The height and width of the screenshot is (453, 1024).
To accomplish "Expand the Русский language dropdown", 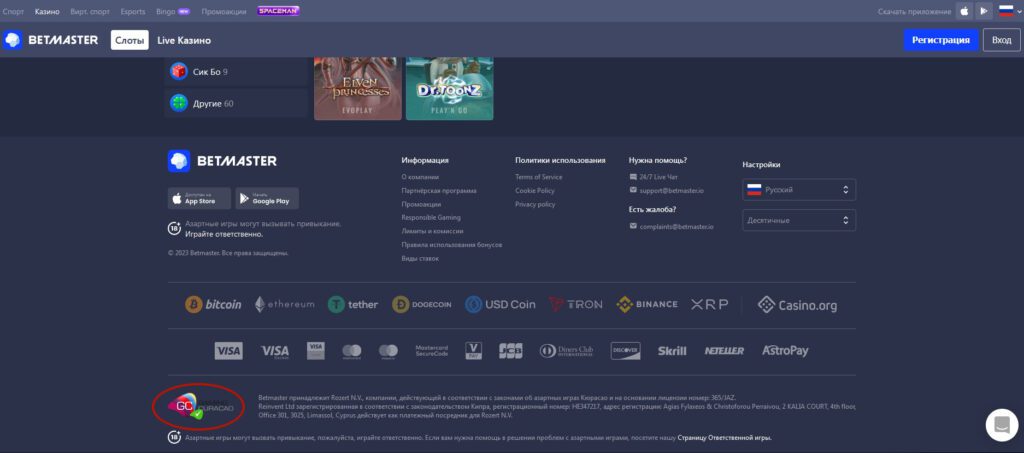I will [x=799, y=190].
